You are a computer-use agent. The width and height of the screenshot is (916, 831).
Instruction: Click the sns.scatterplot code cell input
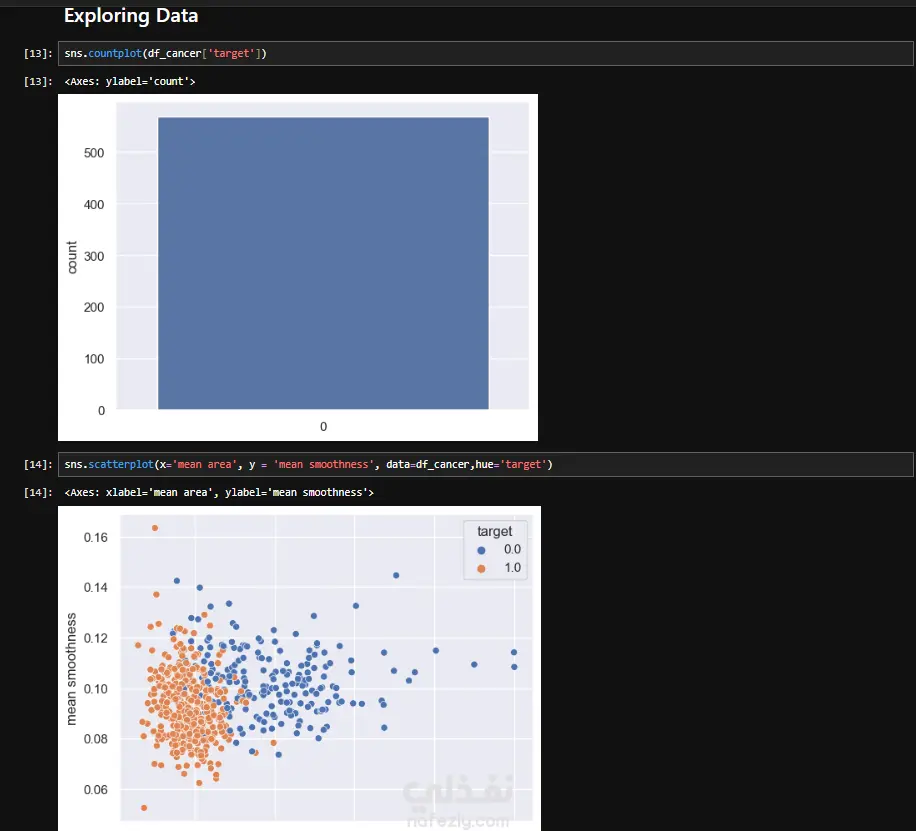pos(485,464)
